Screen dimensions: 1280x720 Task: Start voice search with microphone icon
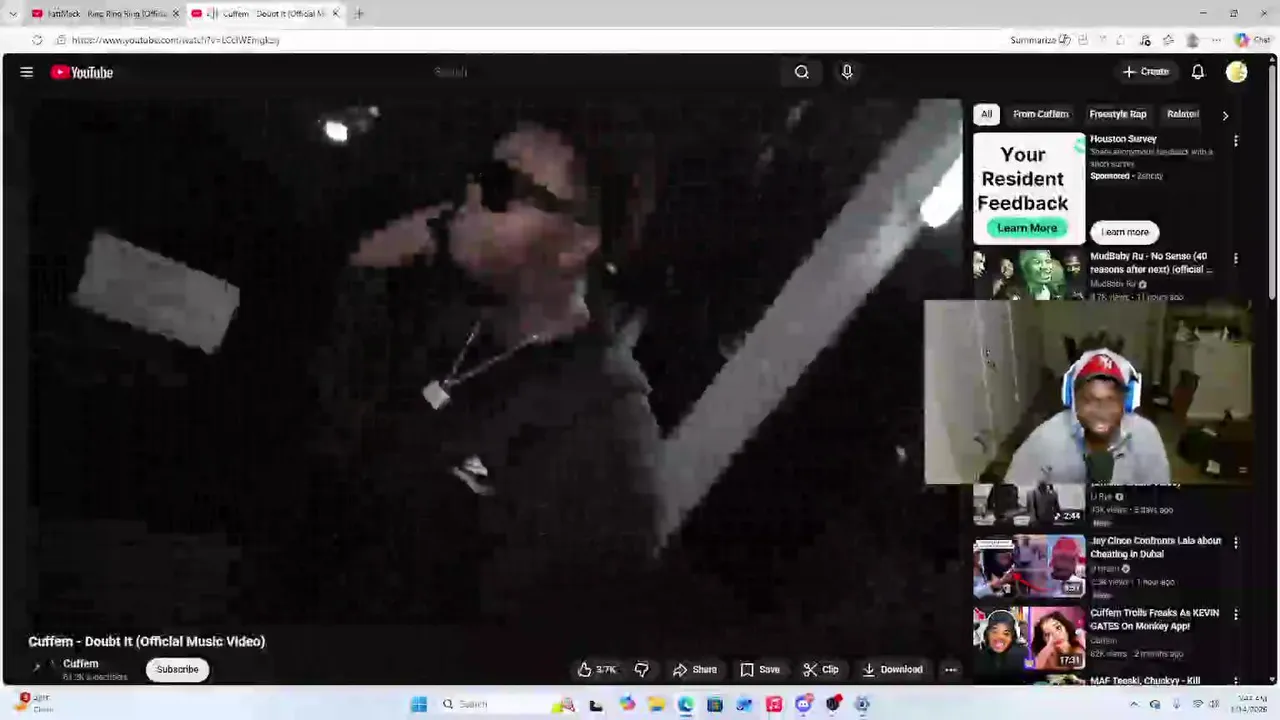tap(847, 72)
